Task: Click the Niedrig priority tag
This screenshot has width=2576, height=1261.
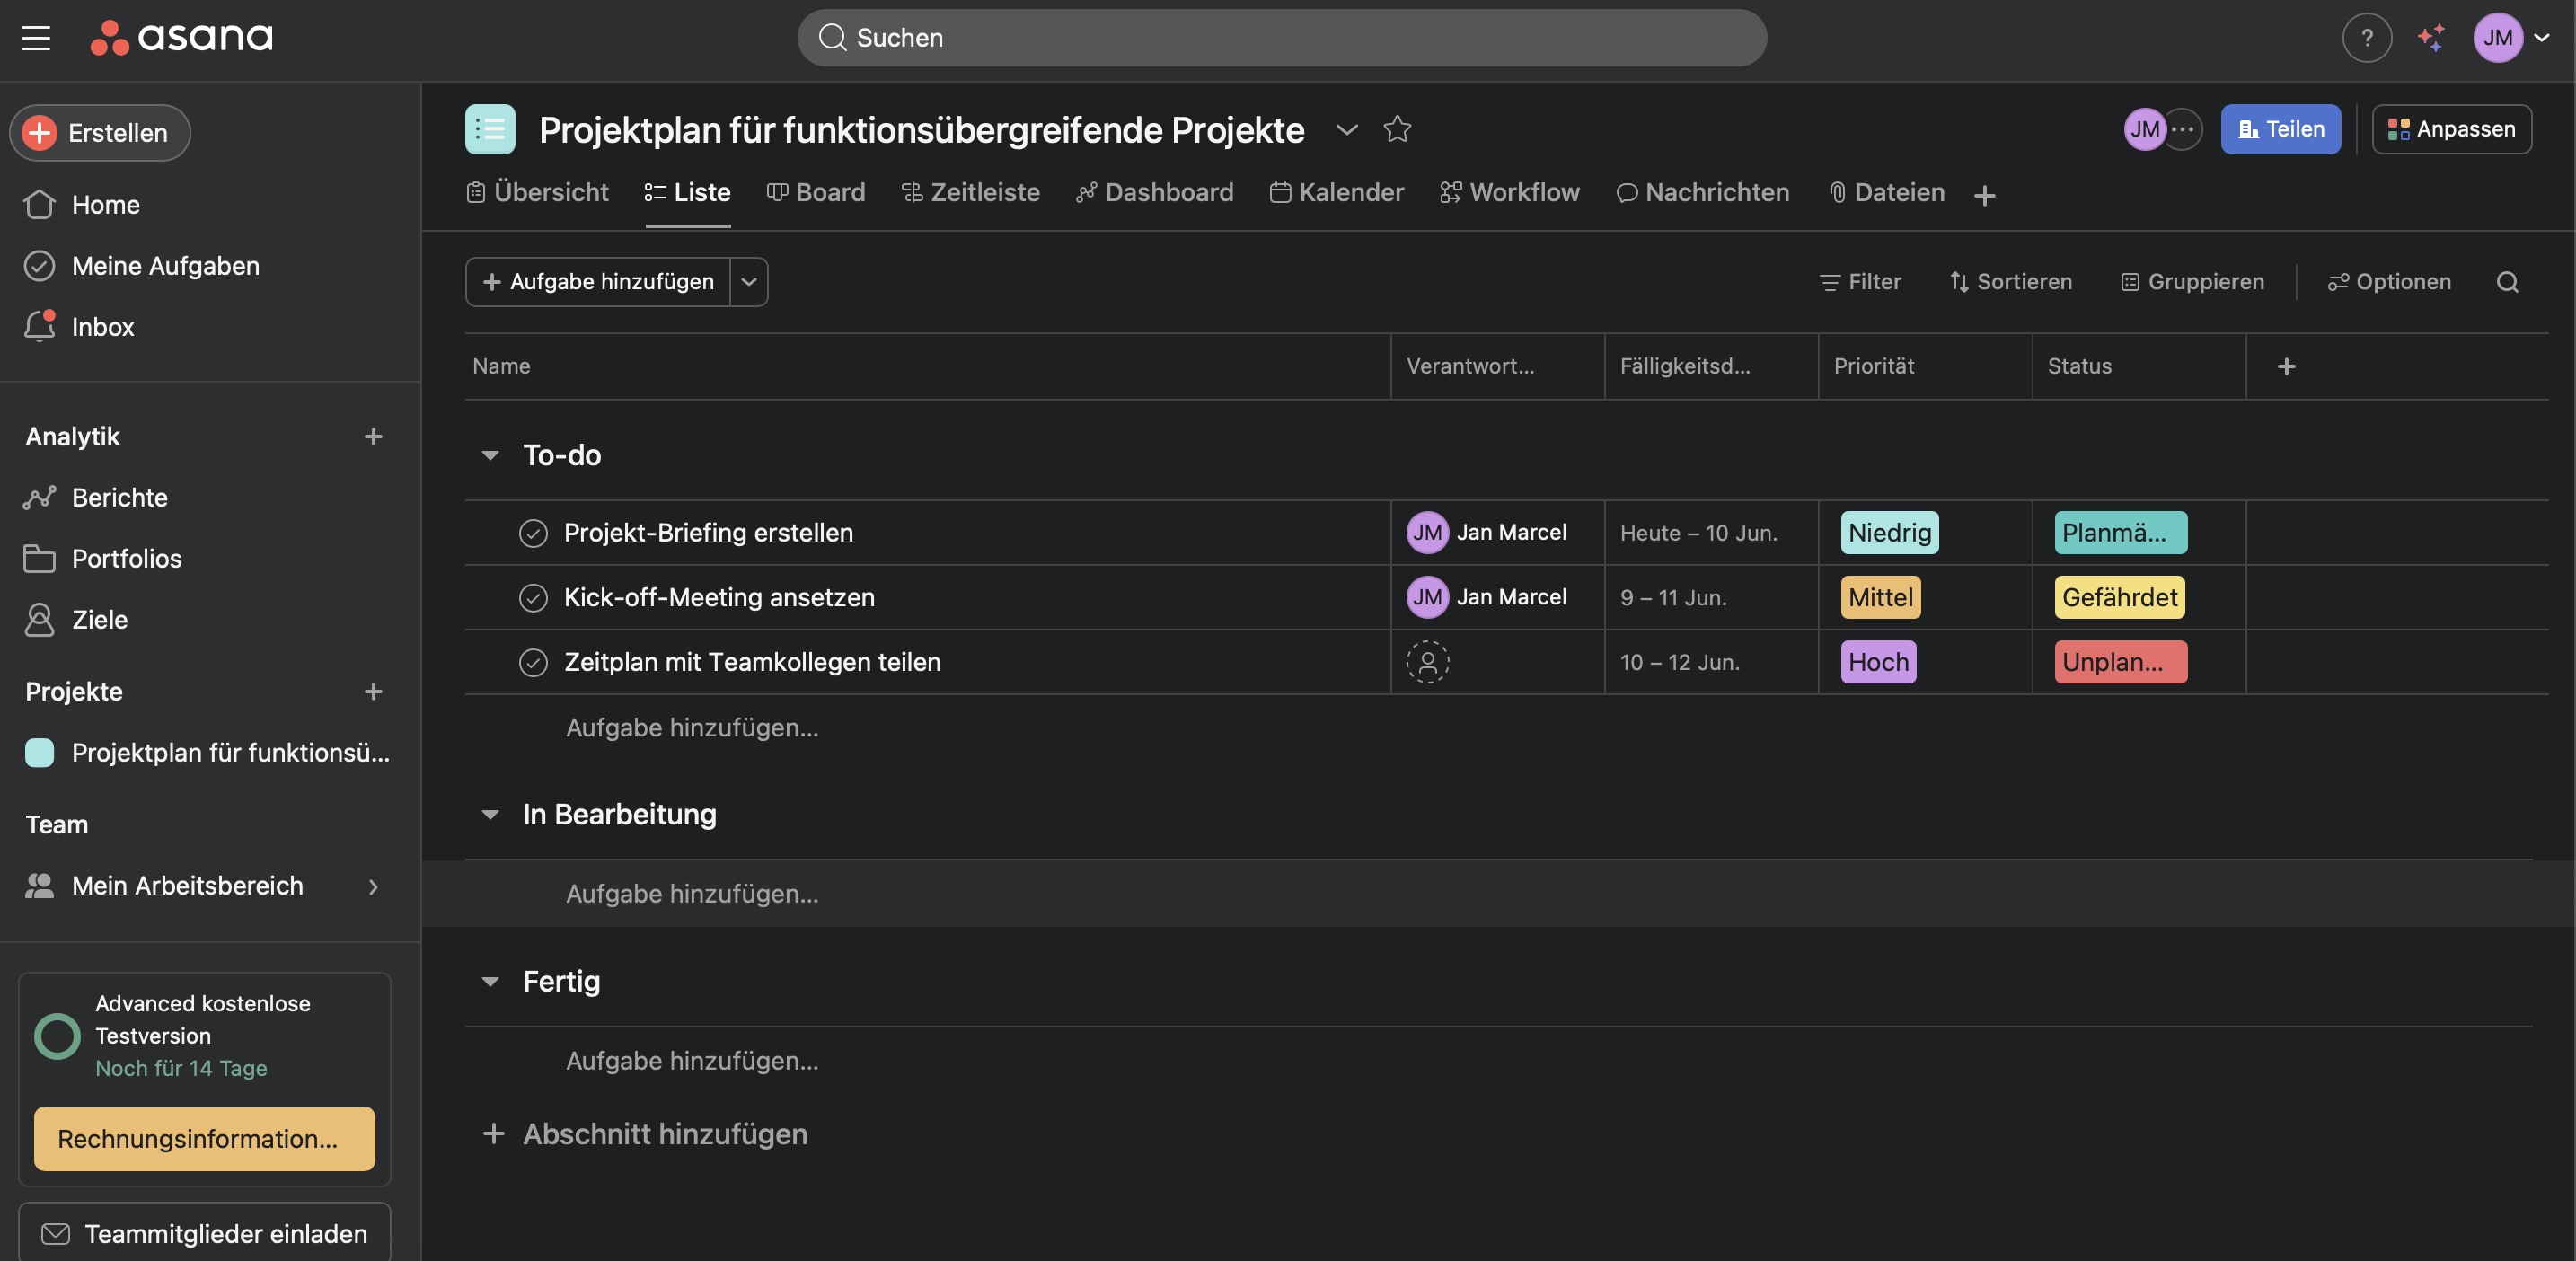Action: point(1889,533)
